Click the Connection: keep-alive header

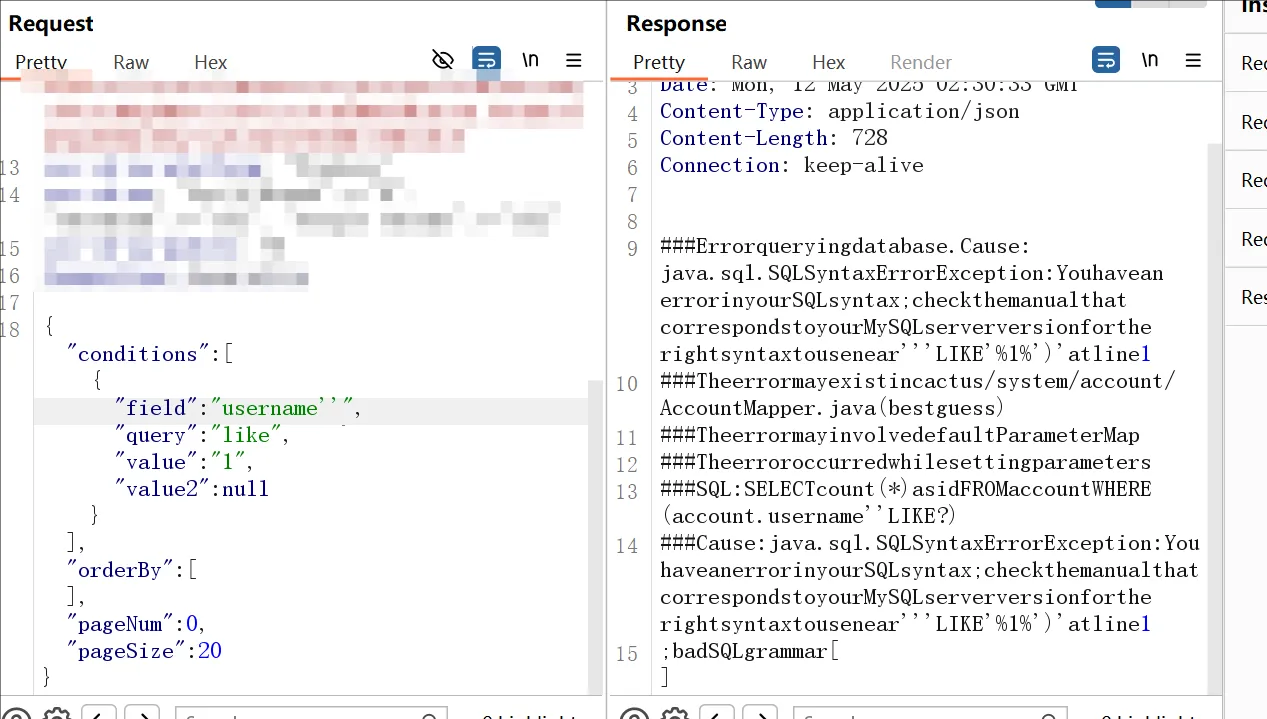792,165
